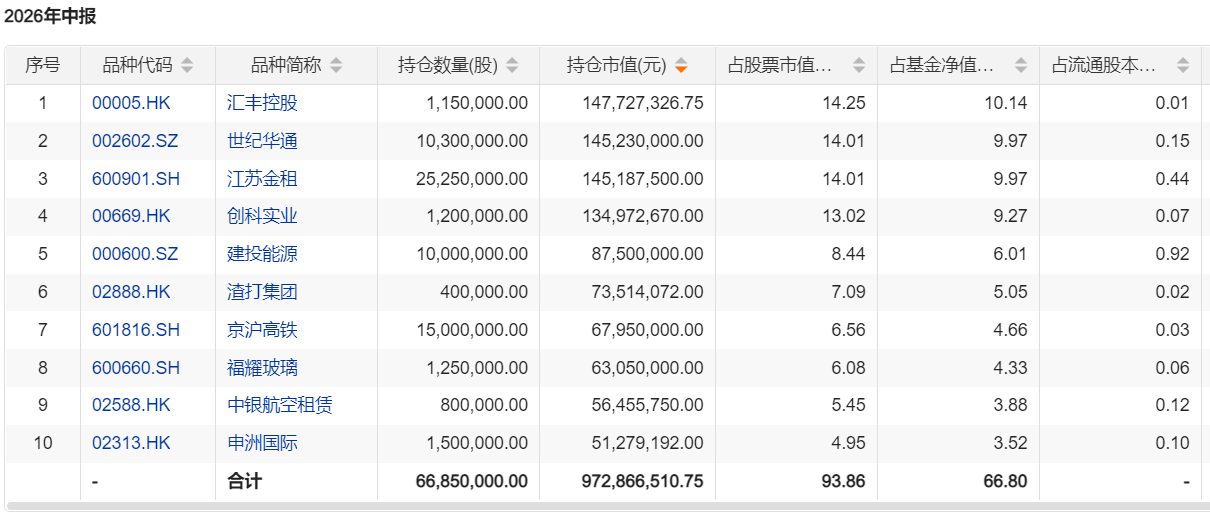Sort by 占股票市值 column arrows
Screen dimensions: 1210x518
859,66
